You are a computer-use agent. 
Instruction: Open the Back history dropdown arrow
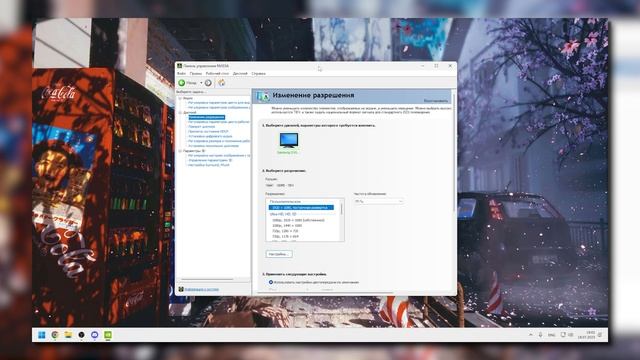click(x=201, y=83)
